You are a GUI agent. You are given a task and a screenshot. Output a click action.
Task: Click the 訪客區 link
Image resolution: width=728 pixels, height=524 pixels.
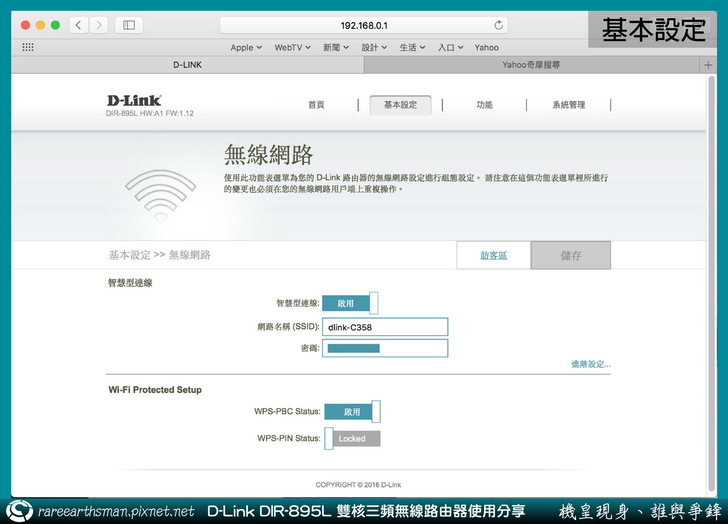click(x=493, y=255)
